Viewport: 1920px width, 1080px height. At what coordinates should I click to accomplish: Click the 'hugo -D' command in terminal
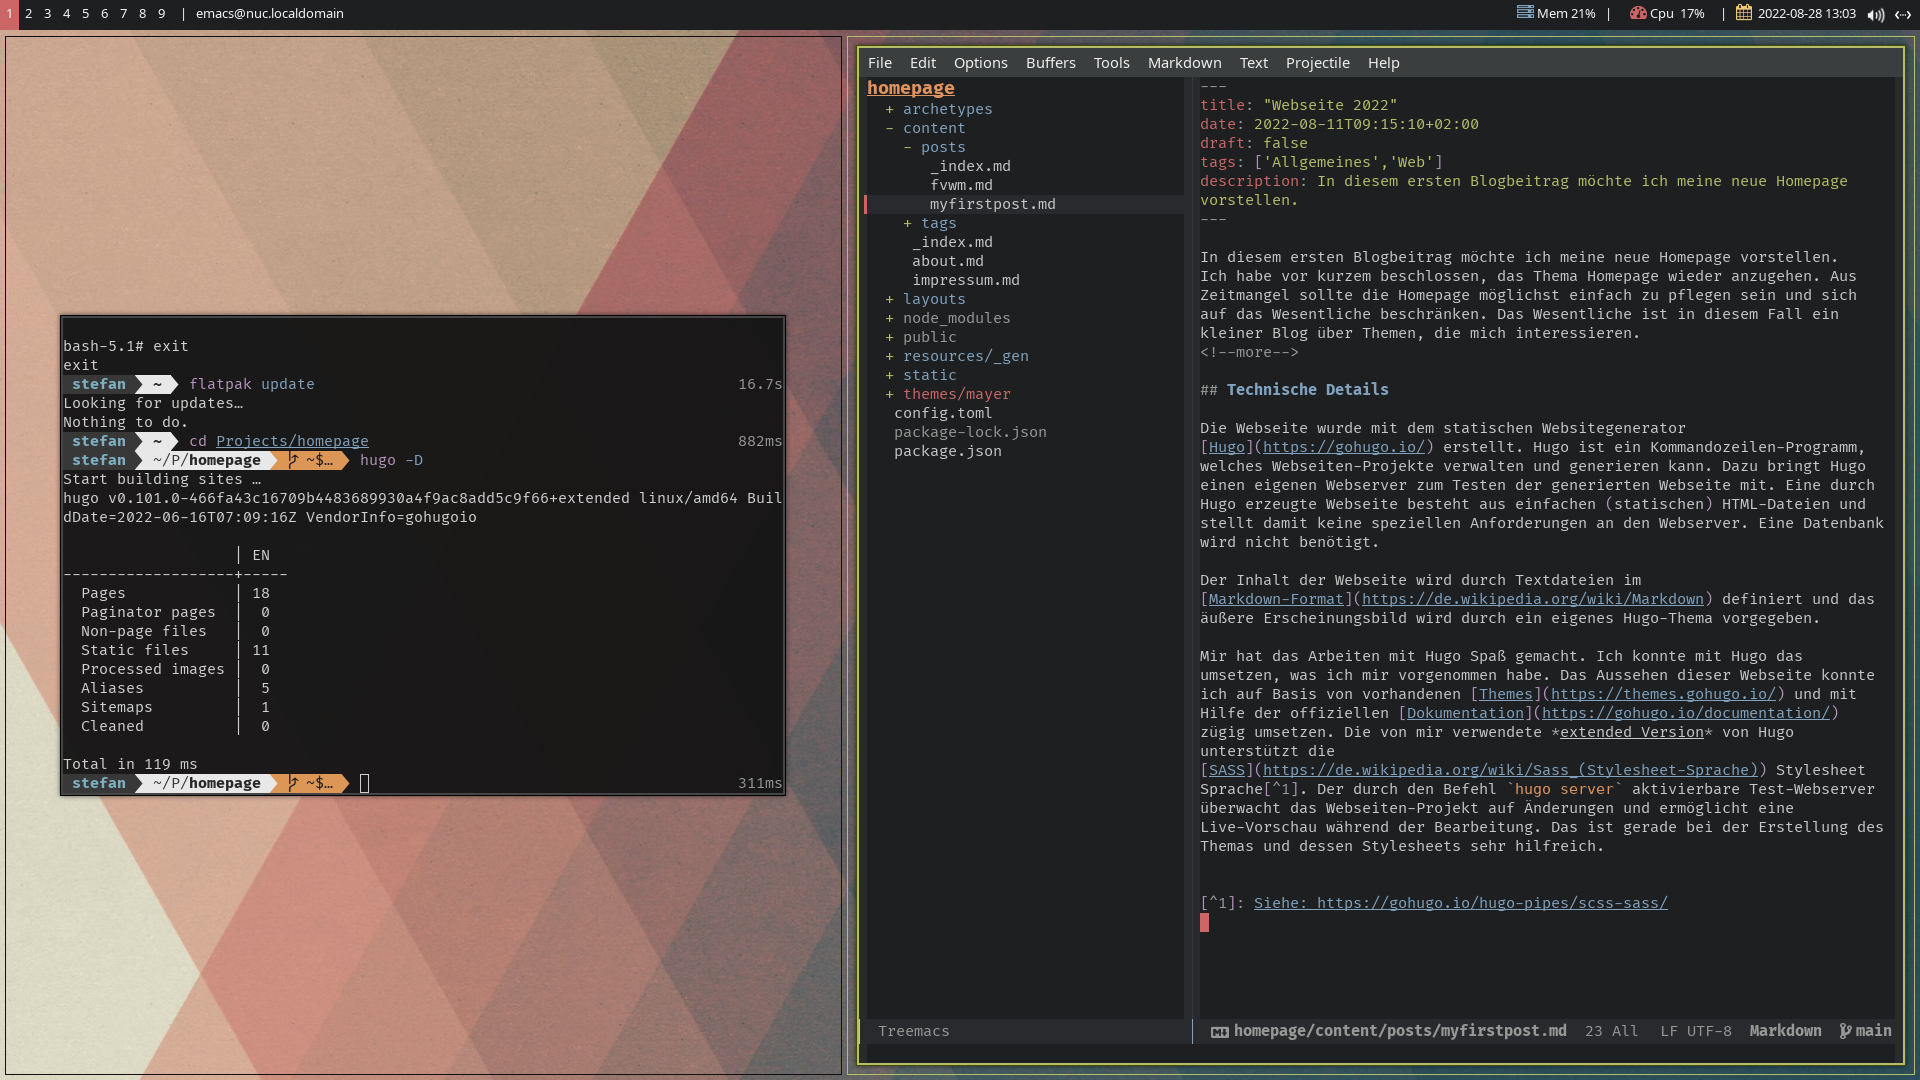(391, 460)
